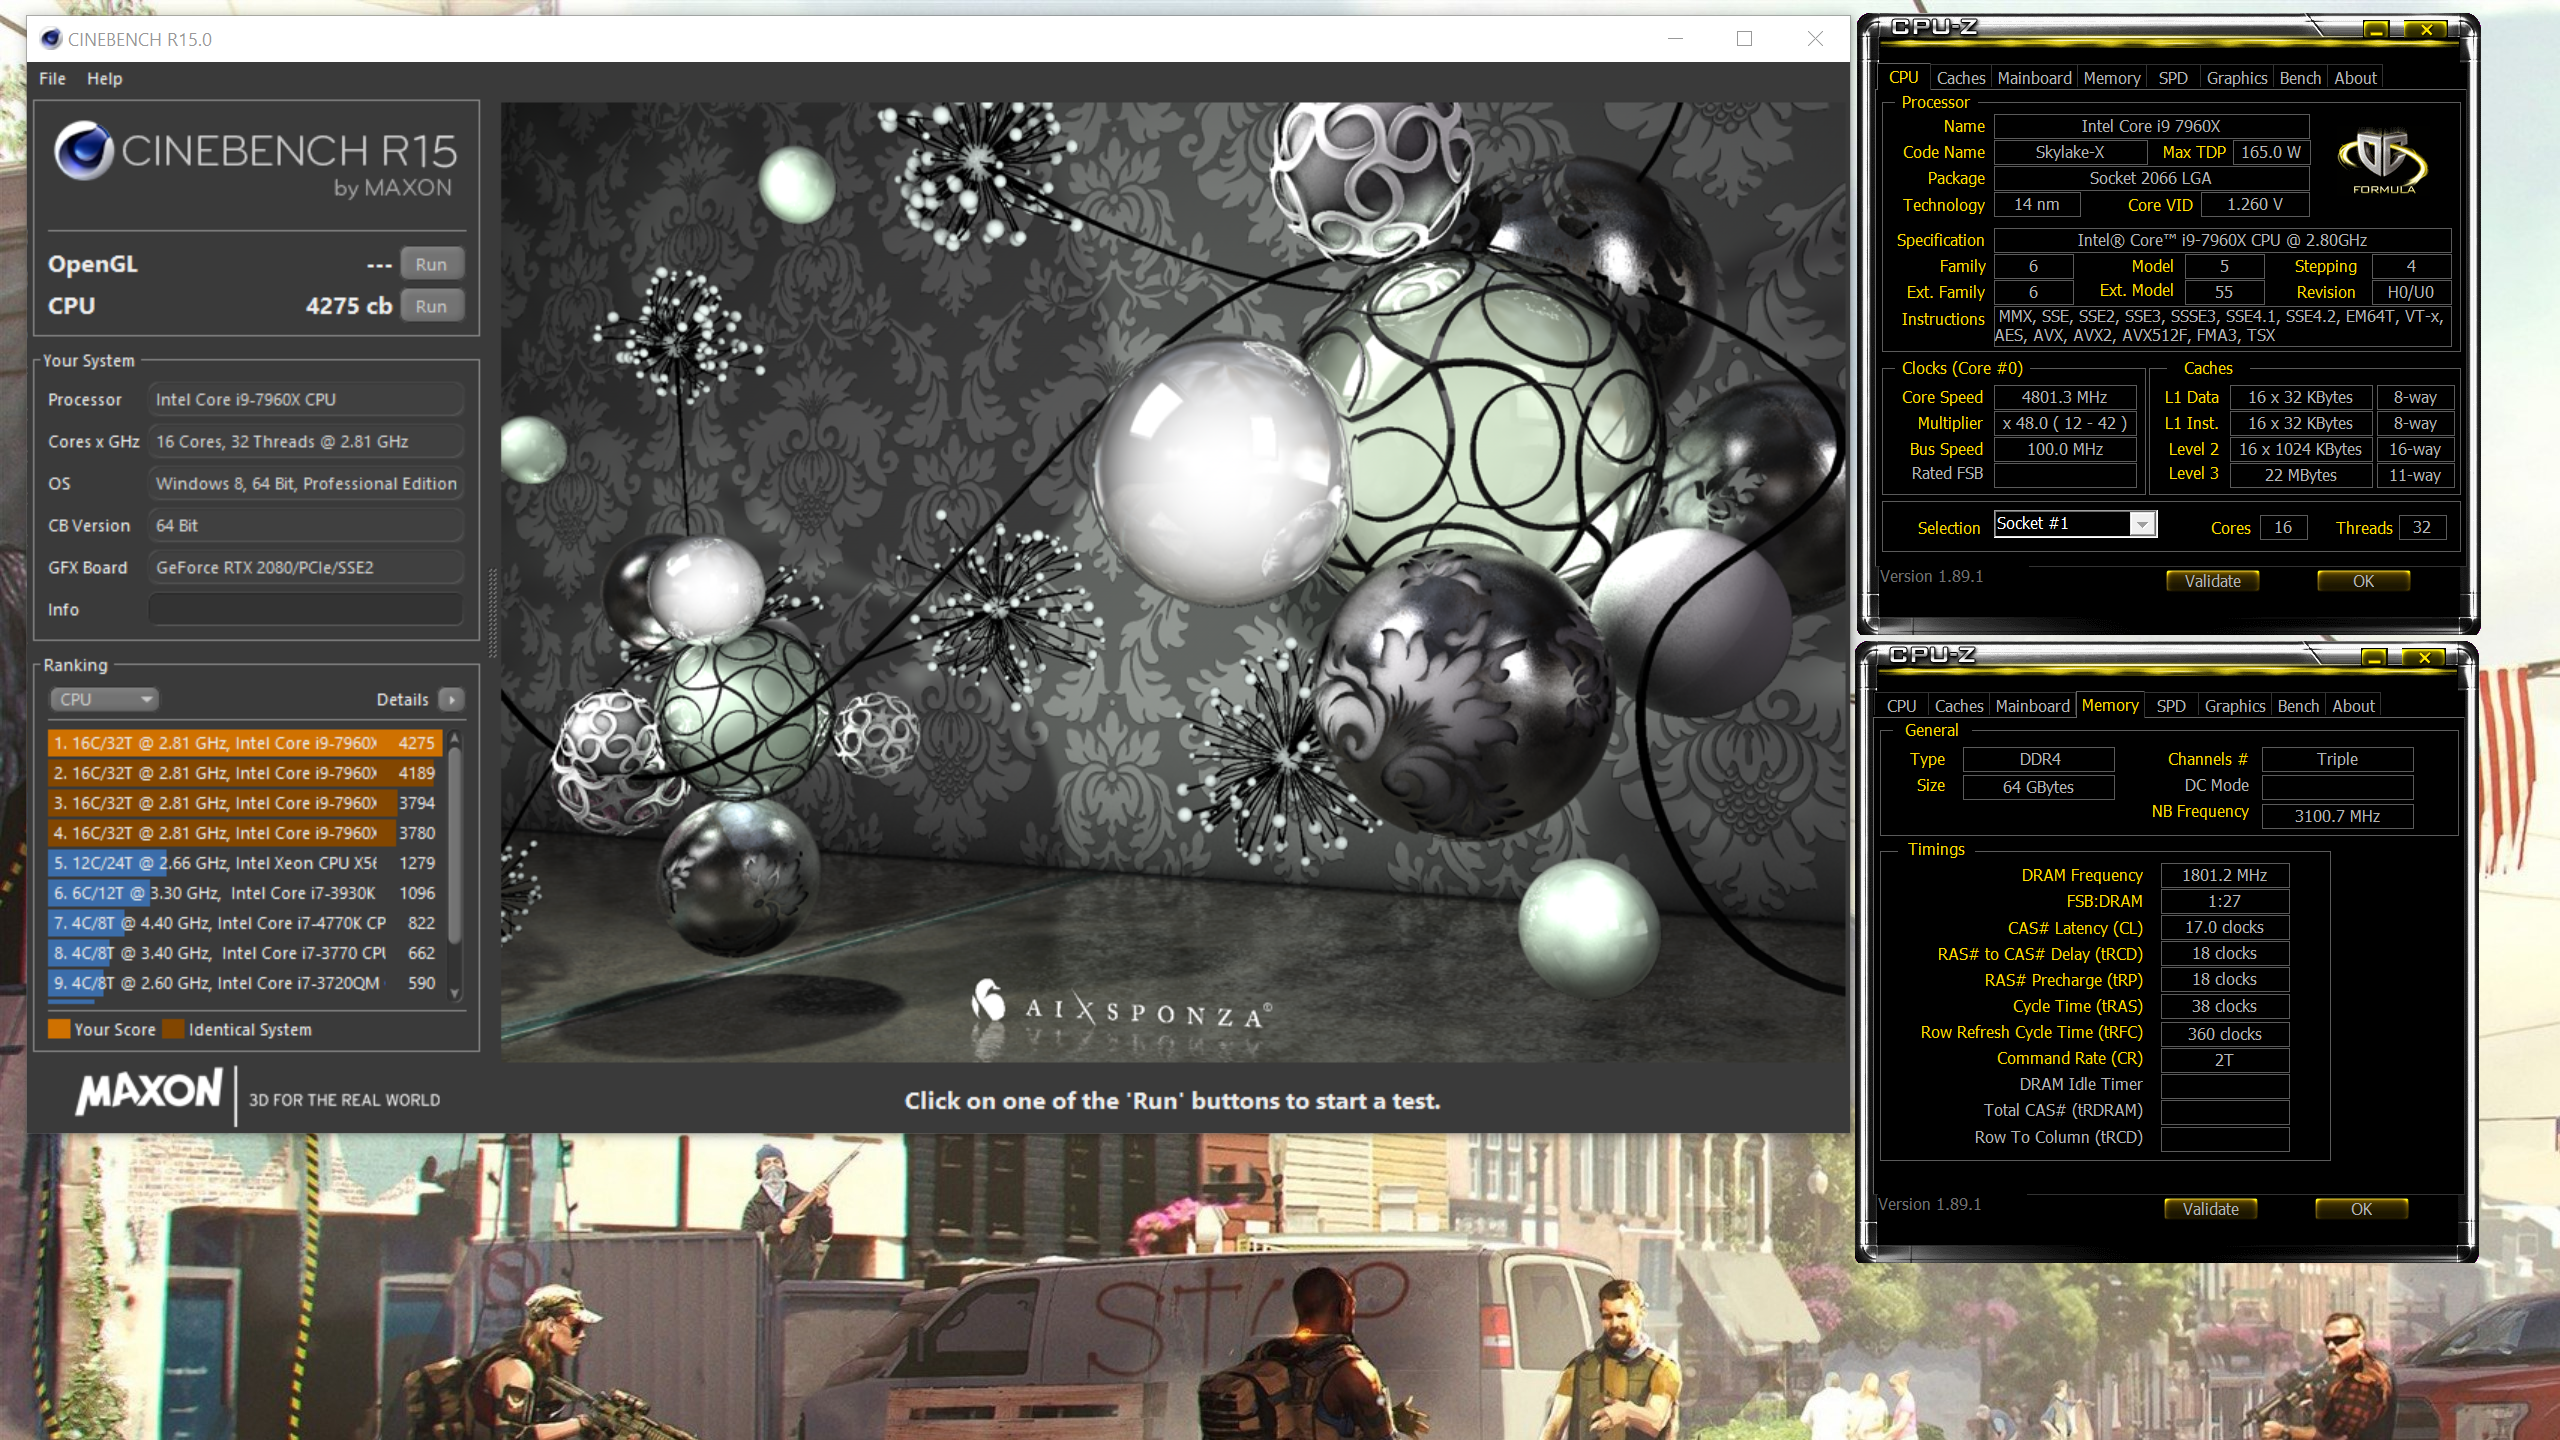This screenshot has width=2560, height=1440.
Task: Click the Identical System brown legend swatch
Action: click(x=174, y=1029)
